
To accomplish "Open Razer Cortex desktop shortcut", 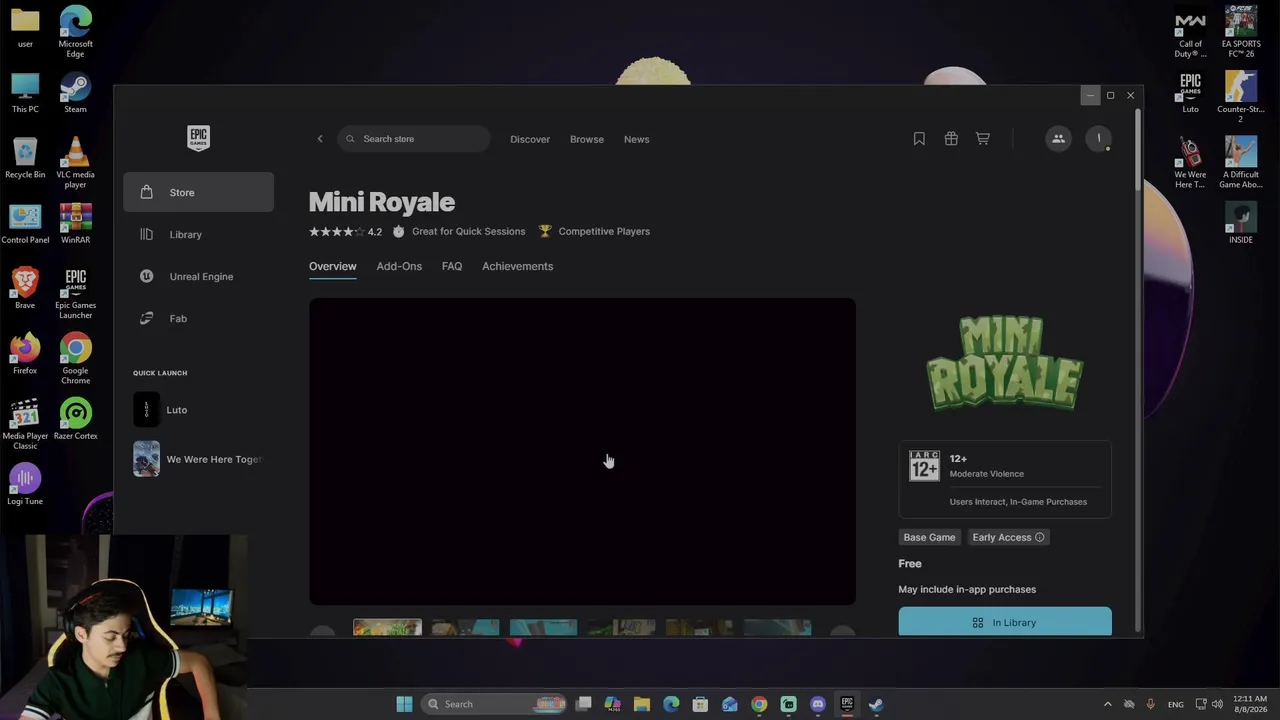I will coord(75,419).
